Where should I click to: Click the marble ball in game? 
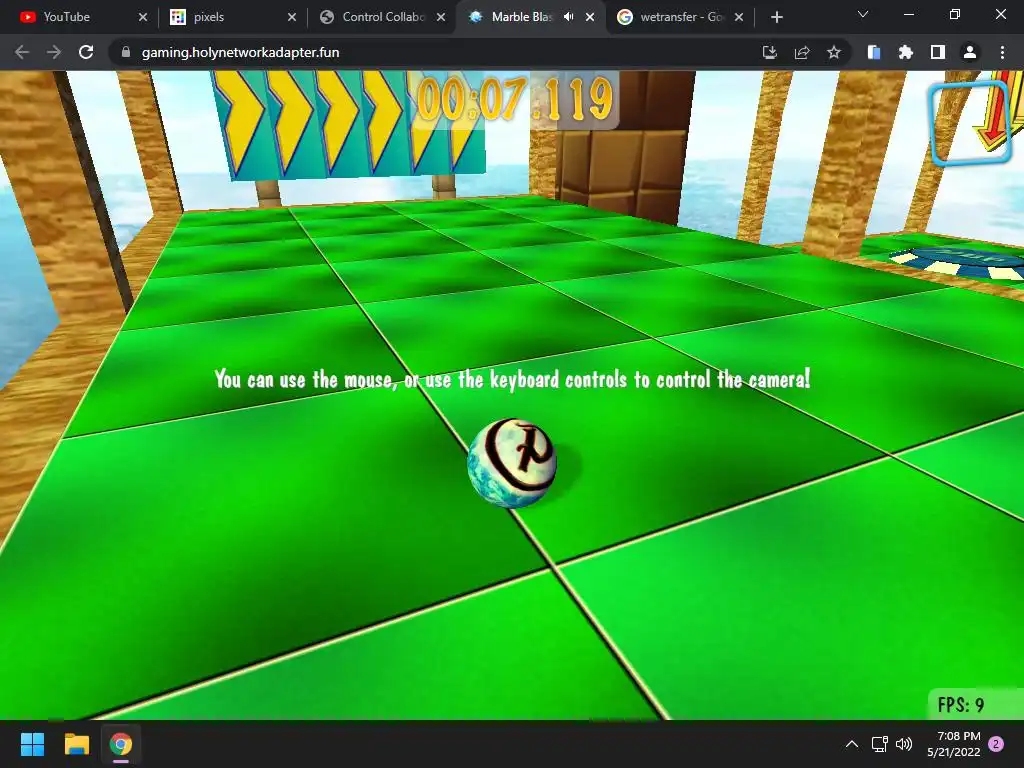point(512,462)
